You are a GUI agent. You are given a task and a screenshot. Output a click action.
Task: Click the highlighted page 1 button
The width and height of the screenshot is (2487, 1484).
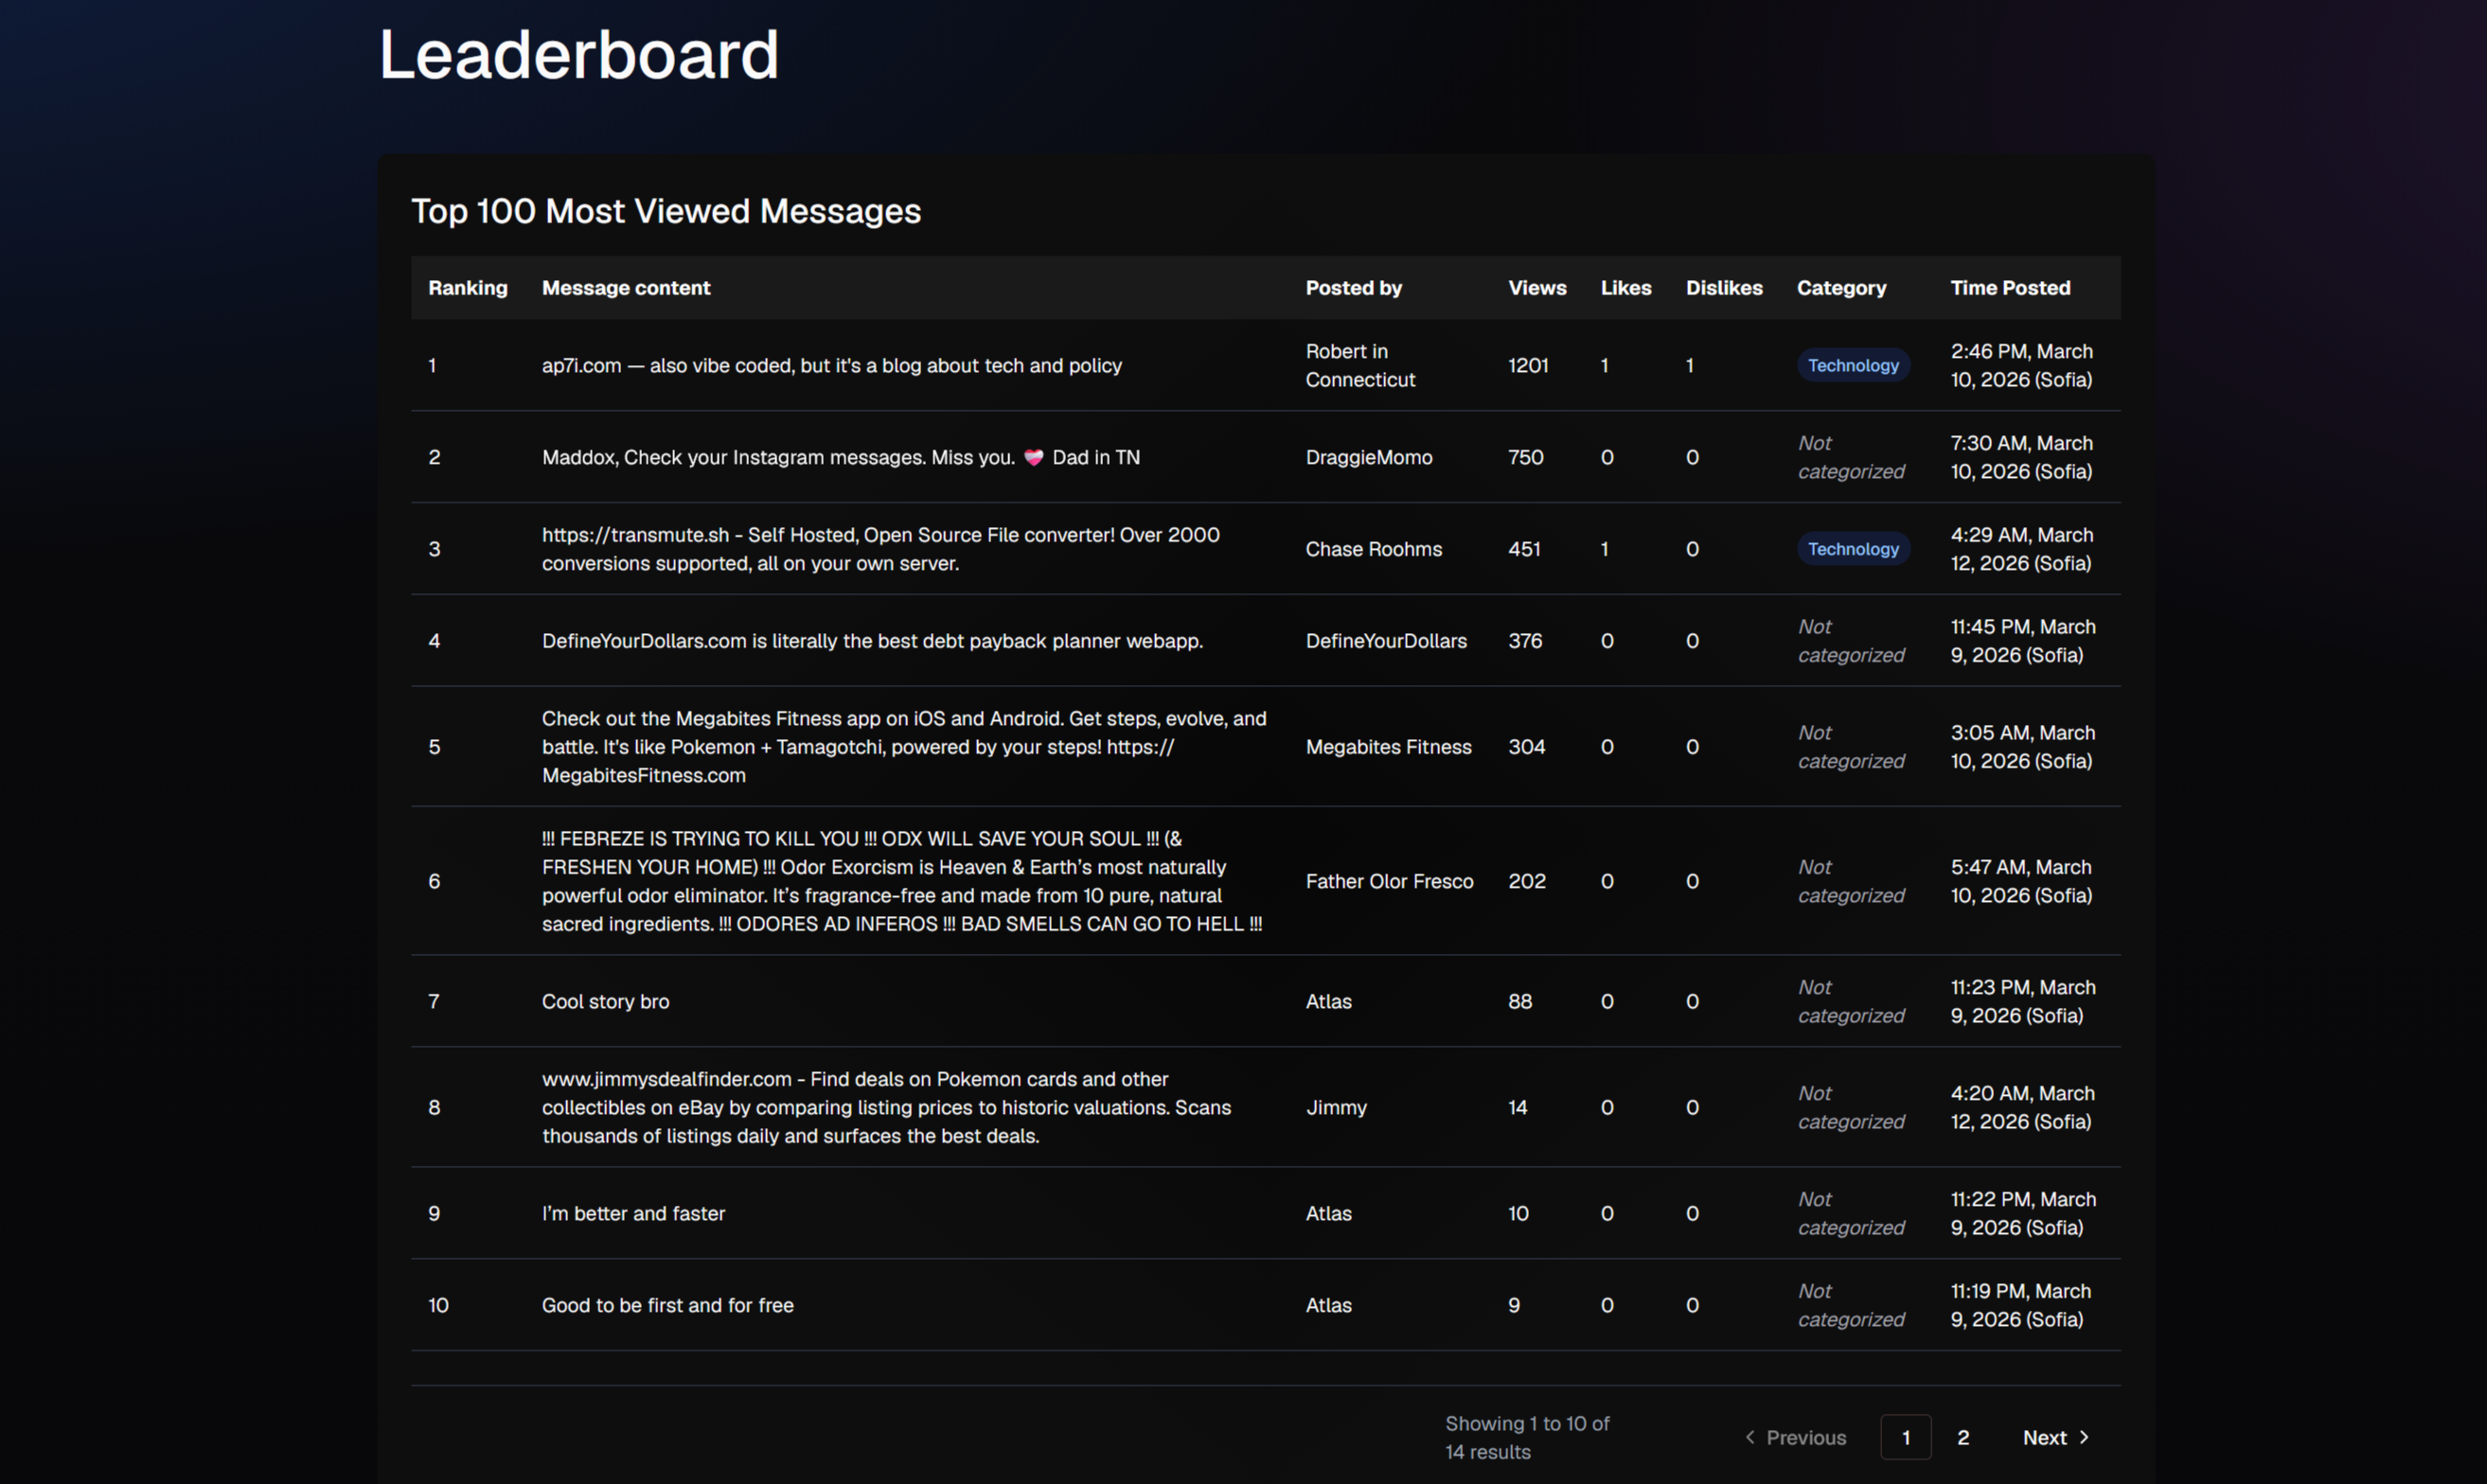click(1907, 1437)
